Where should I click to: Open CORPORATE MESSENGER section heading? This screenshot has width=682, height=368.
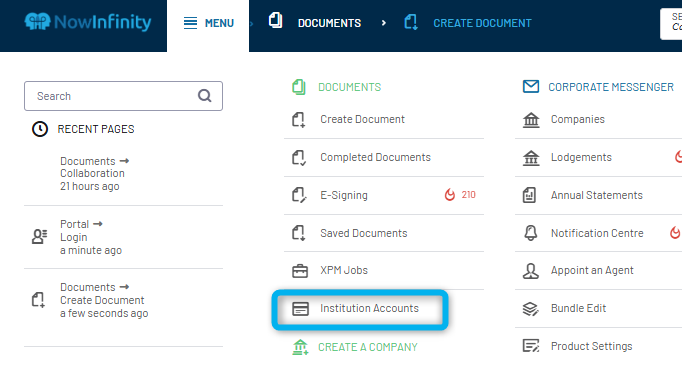[611, 87]
